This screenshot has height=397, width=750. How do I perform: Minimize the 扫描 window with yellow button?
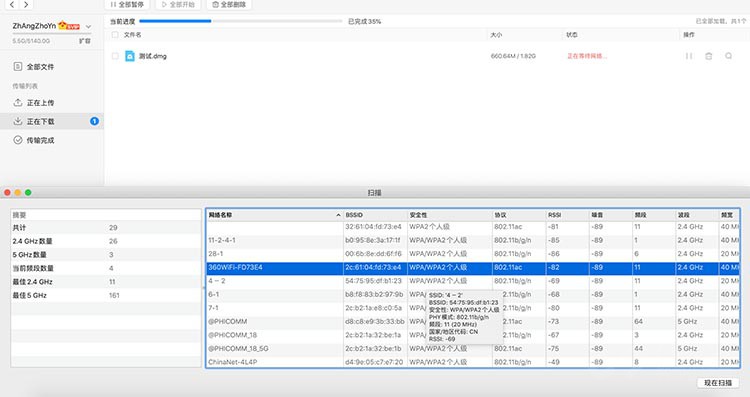[18, 192]
